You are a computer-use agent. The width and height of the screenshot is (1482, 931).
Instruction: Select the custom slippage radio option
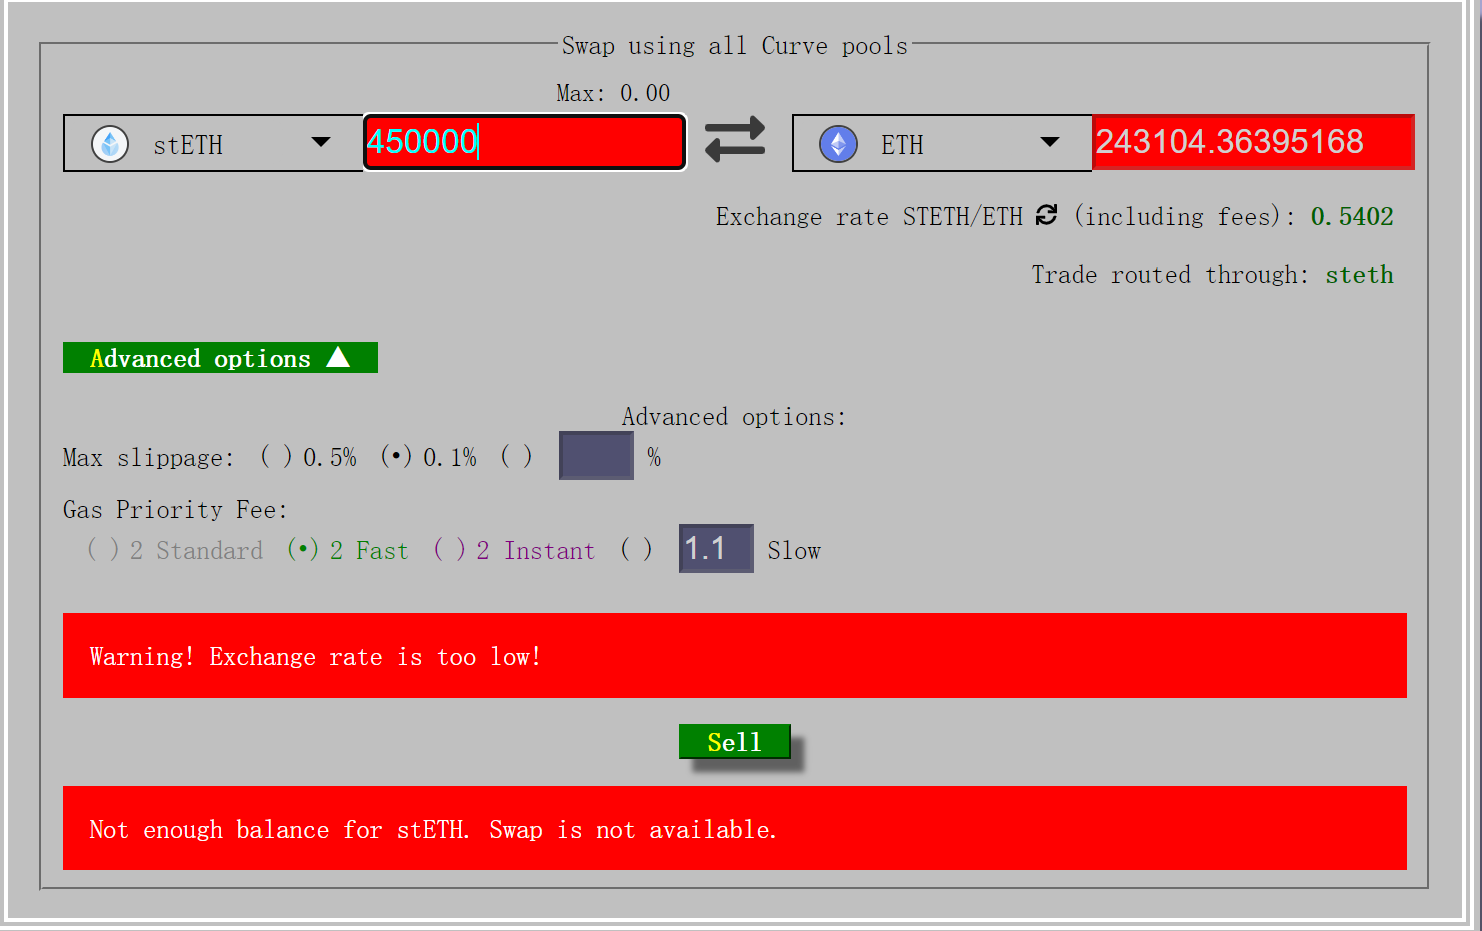point(516,457)
